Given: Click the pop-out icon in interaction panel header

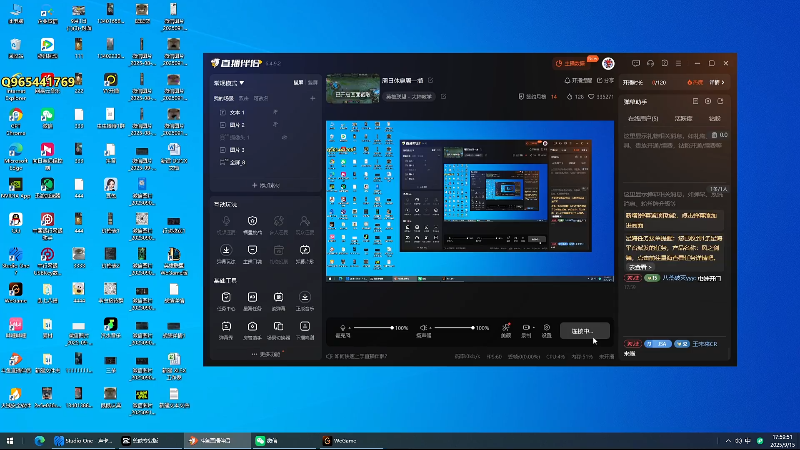Looking at the screenshot, I should (x=720, y=102).
